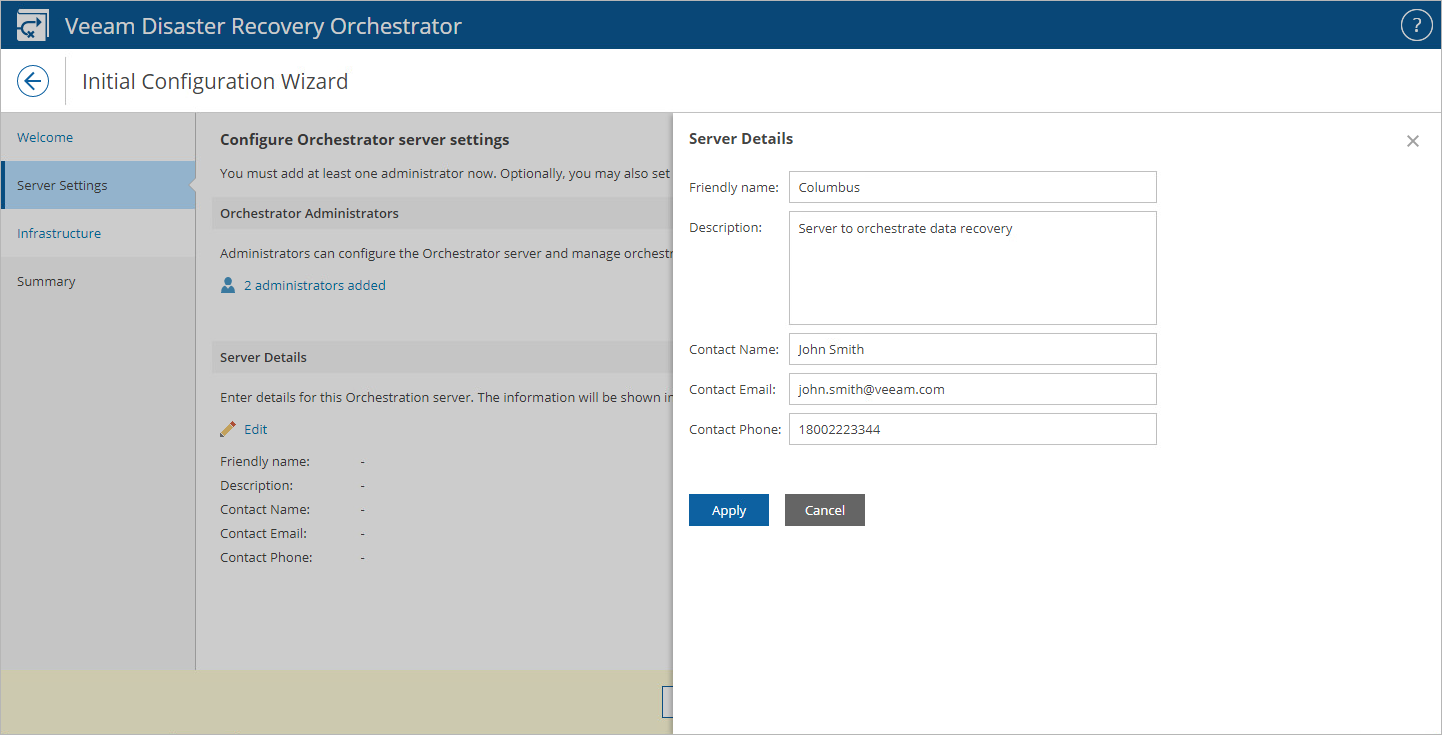Focus the Friendly name field
The image size is (1442, 735).
972,187
